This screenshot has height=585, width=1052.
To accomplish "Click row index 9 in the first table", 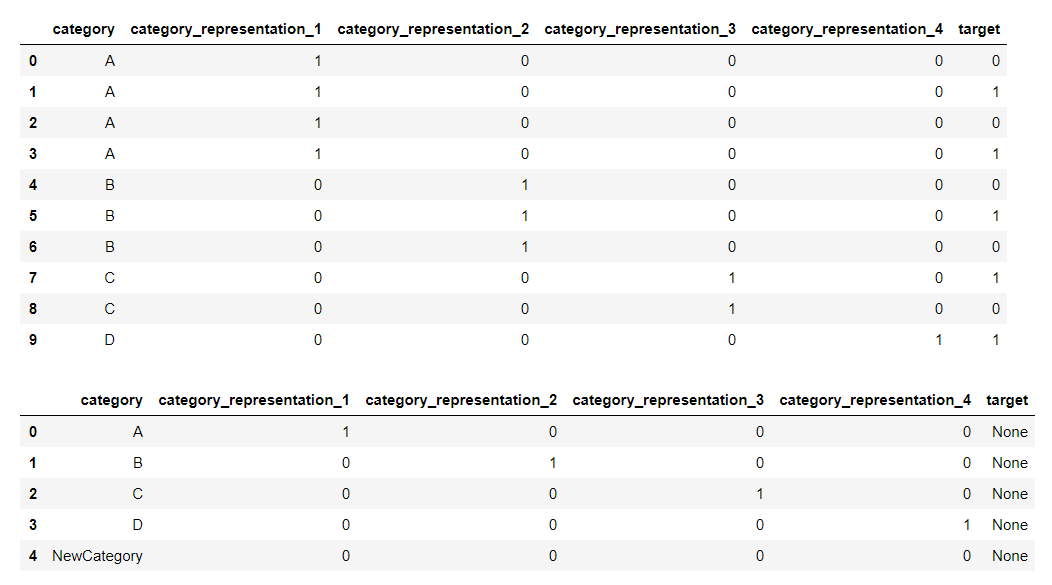I will coord(33,340).
